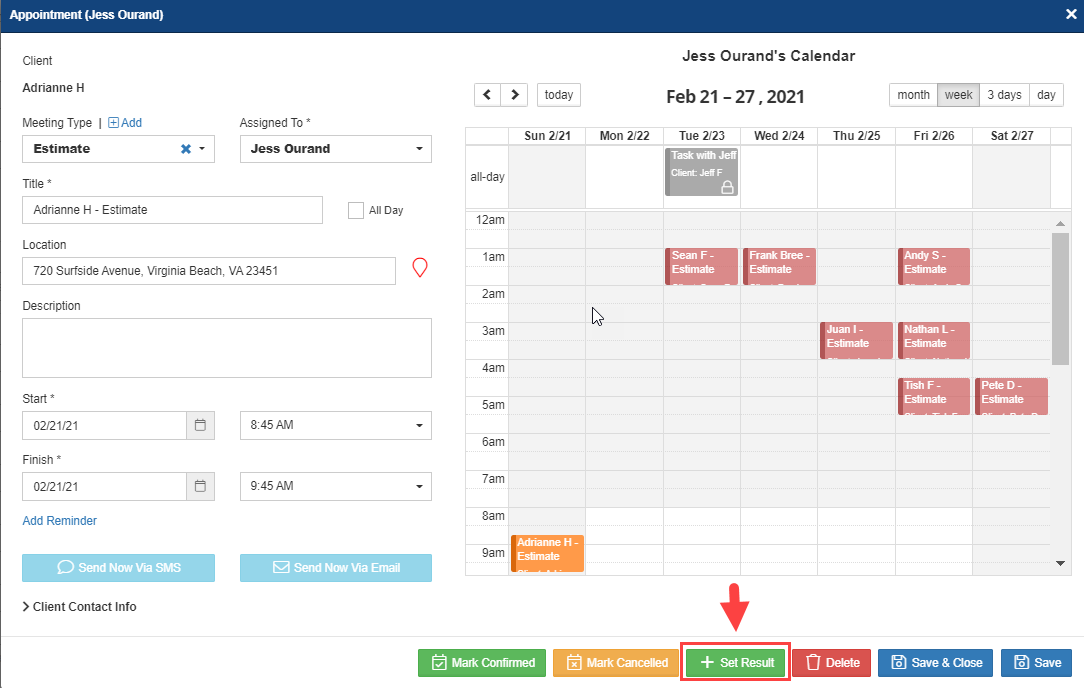Switch the calendar to 3 days view
This screenshot has width=1084, height=688.
point(1004,95)
